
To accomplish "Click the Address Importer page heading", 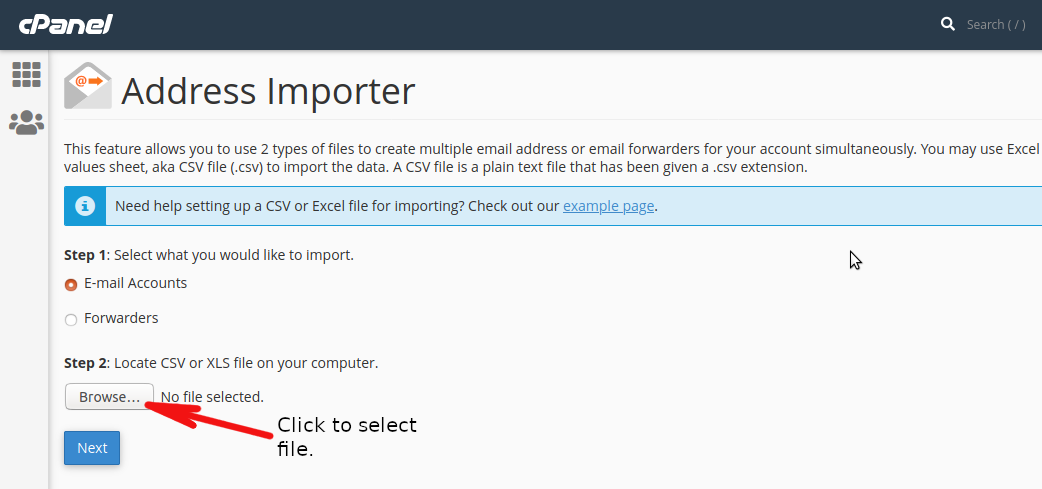I will (268, 91).
